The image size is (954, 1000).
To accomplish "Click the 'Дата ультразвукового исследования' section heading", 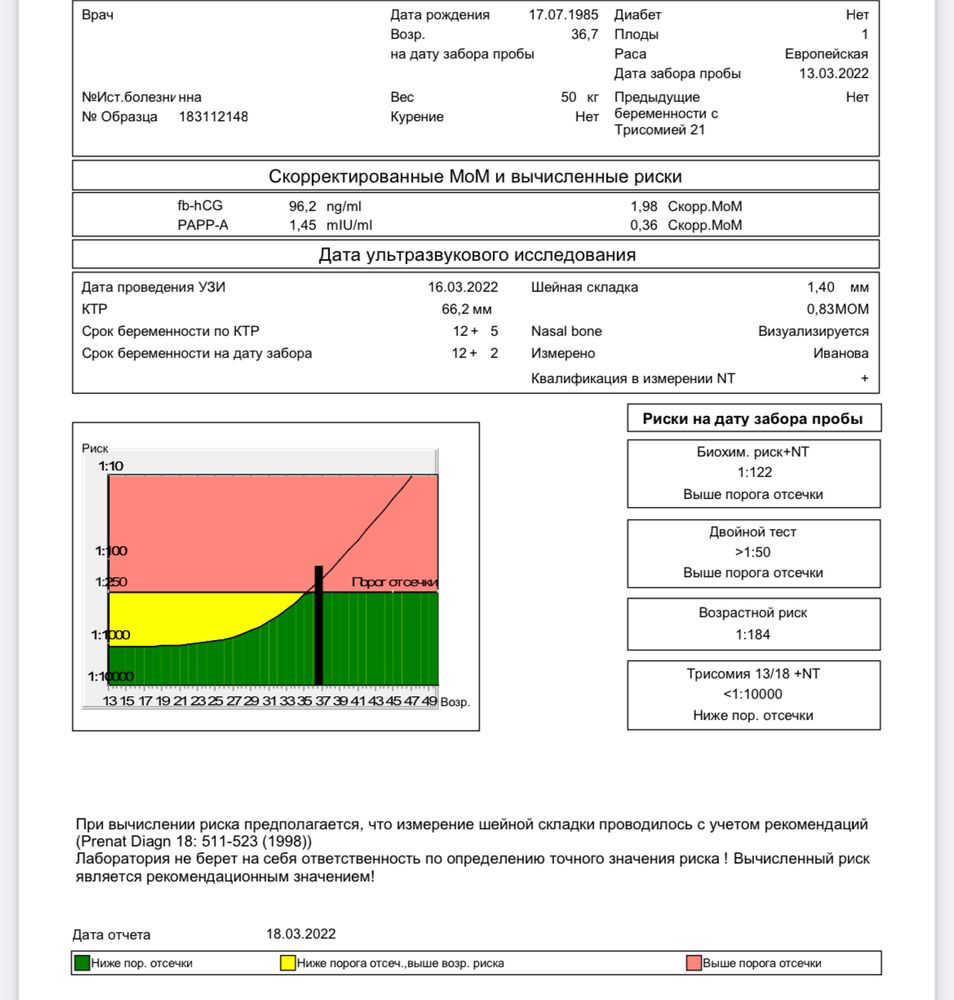I will [x=475, y=255].
